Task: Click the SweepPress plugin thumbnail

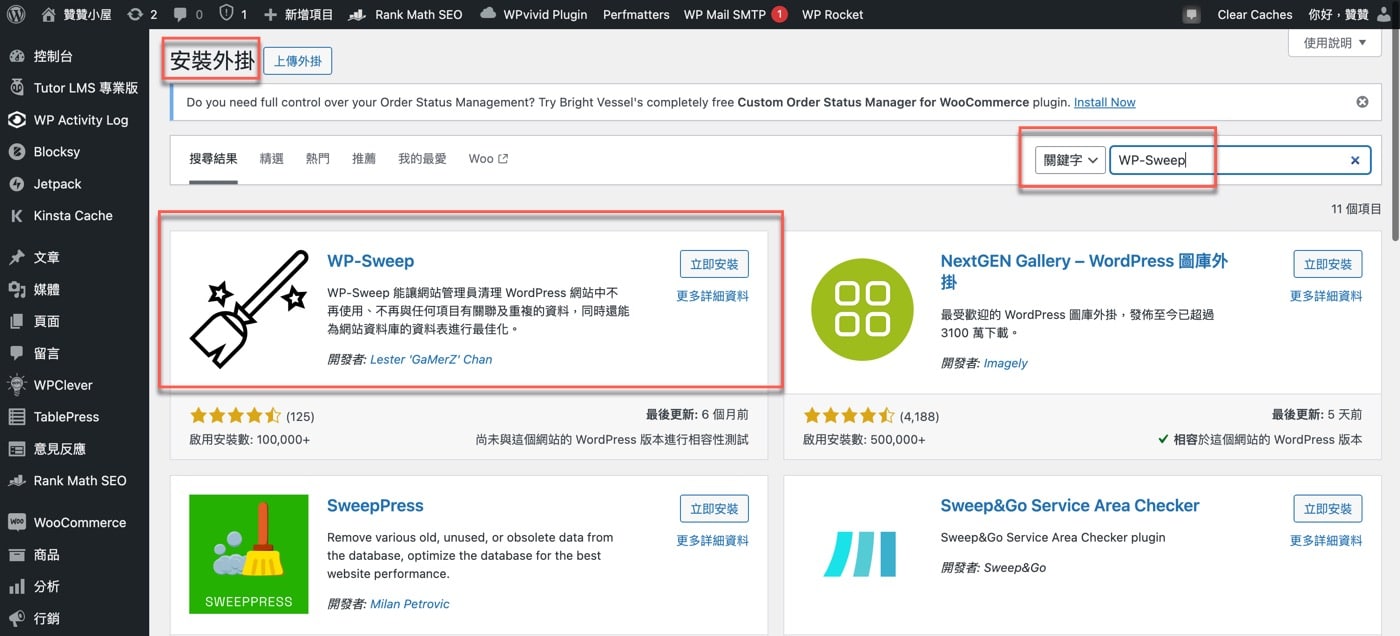Action: pyautogui.click(x=249, y=554)
